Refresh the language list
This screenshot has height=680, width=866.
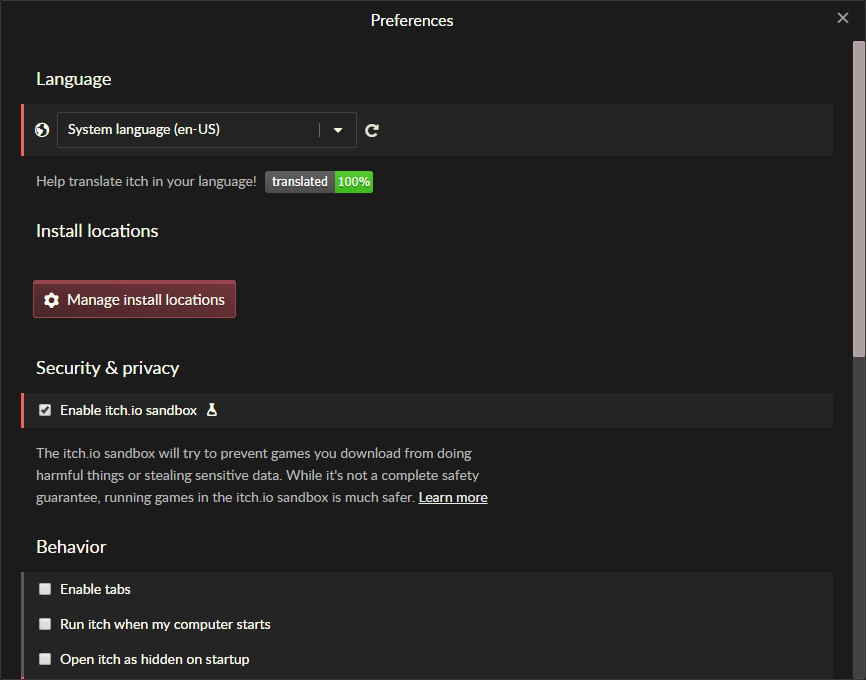pos(371,129)
